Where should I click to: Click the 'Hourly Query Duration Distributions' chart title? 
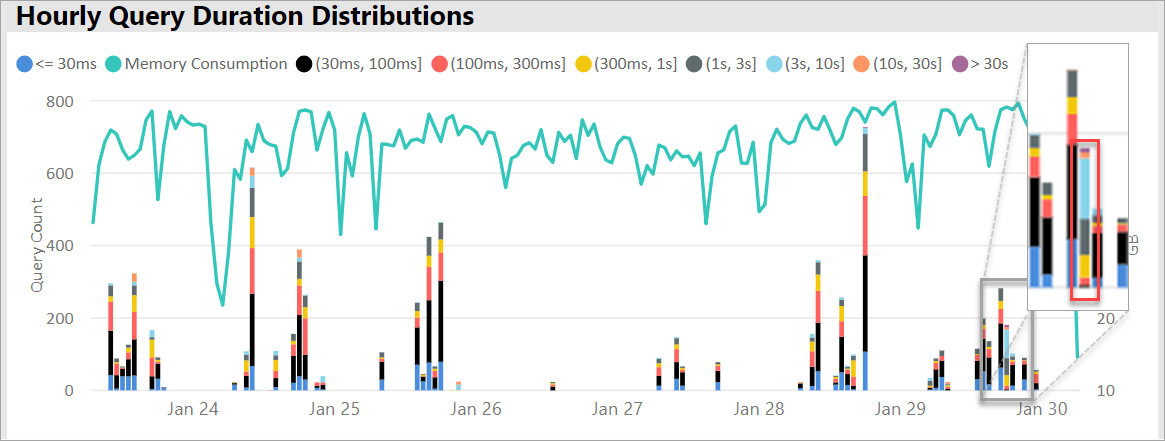[244, 16]
